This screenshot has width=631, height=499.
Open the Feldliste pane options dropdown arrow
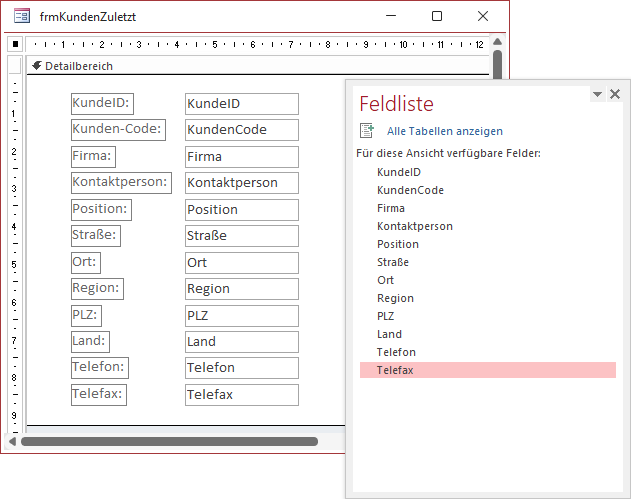597,94
